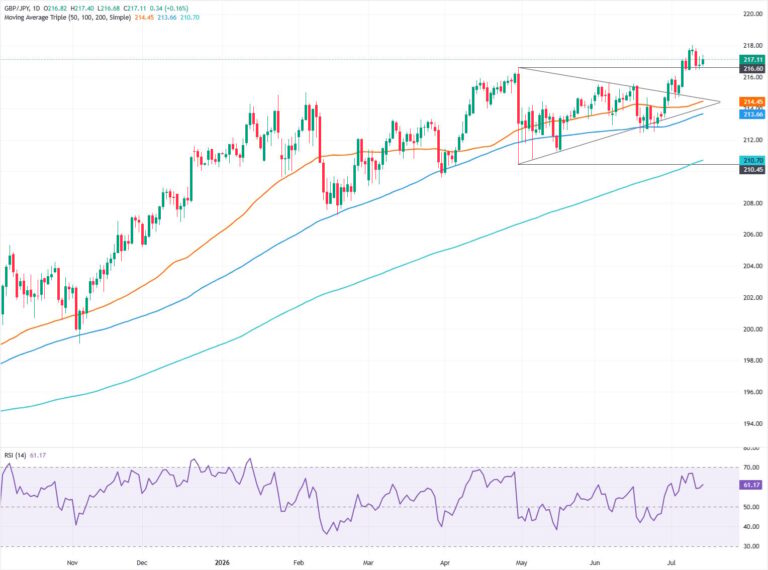Click the May label on the time axis
Image resolution: width=768 pixels, height=570 pixels.
(521, 563)
